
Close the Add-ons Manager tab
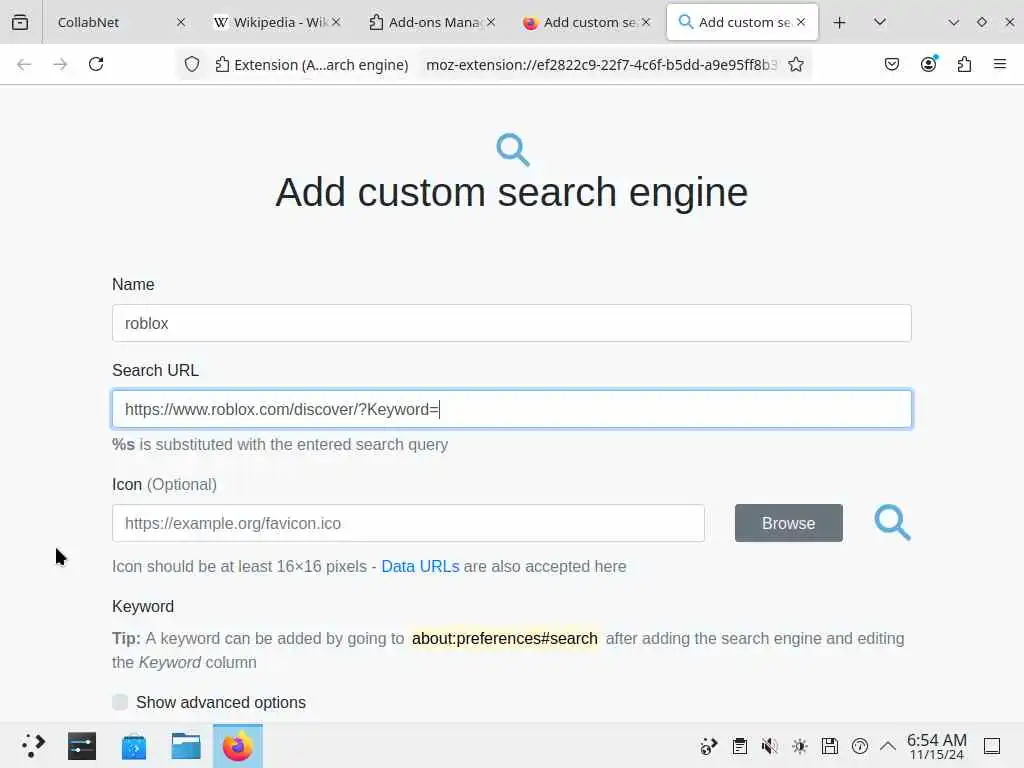(x=490, y=22)
